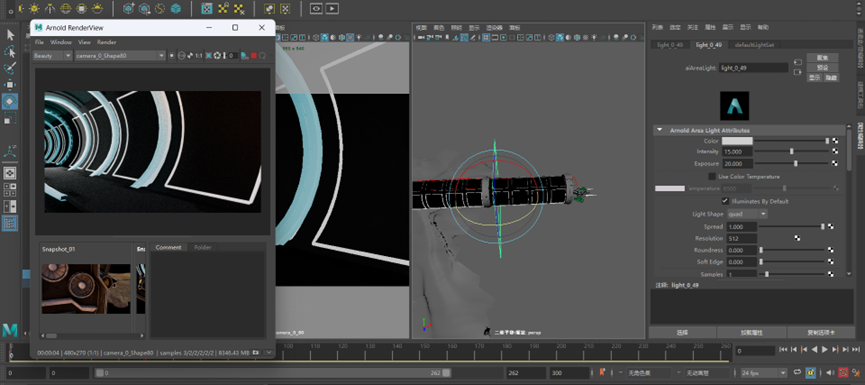
Task: Select the Comment tab in RenderView
Action: [168, 247]
